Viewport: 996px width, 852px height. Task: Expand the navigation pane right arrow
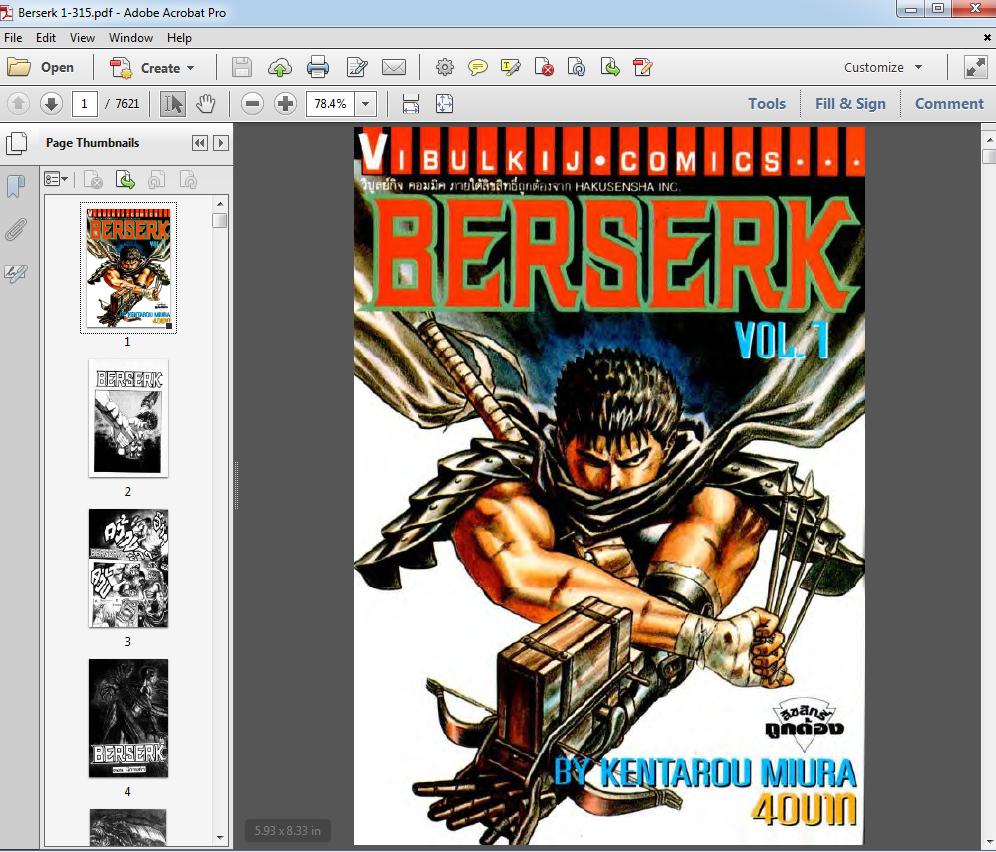(220, 143)
